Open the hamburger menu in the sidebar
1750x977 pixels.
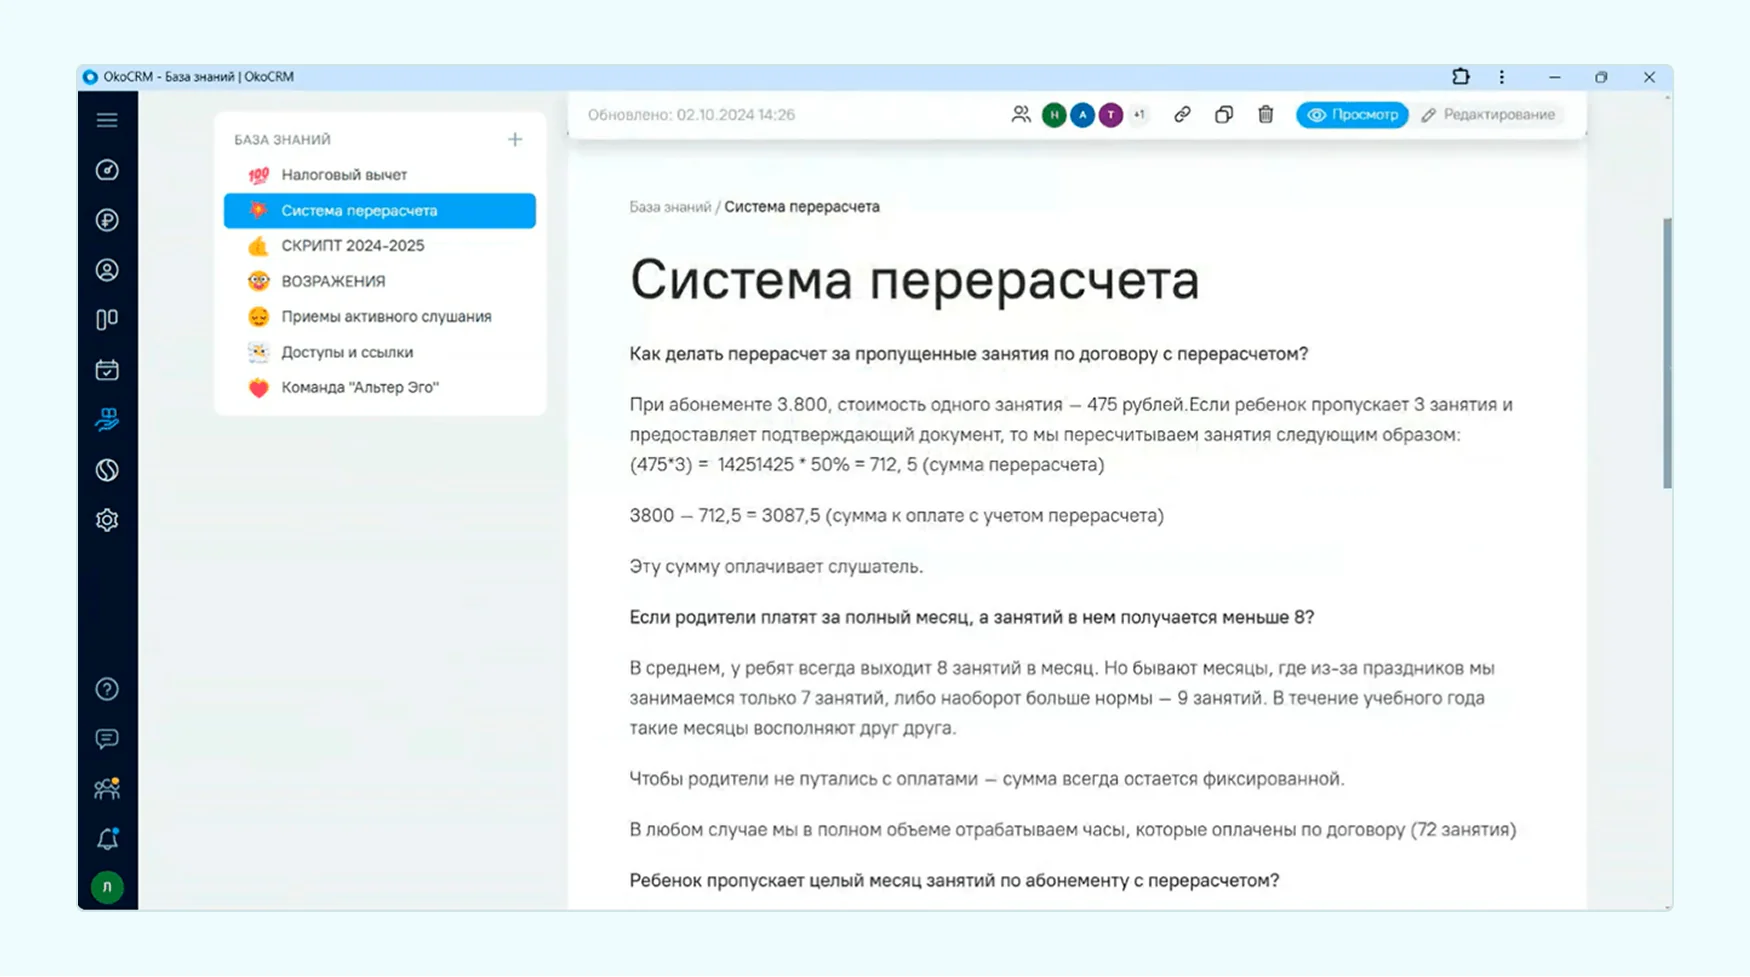click(107, 120)
